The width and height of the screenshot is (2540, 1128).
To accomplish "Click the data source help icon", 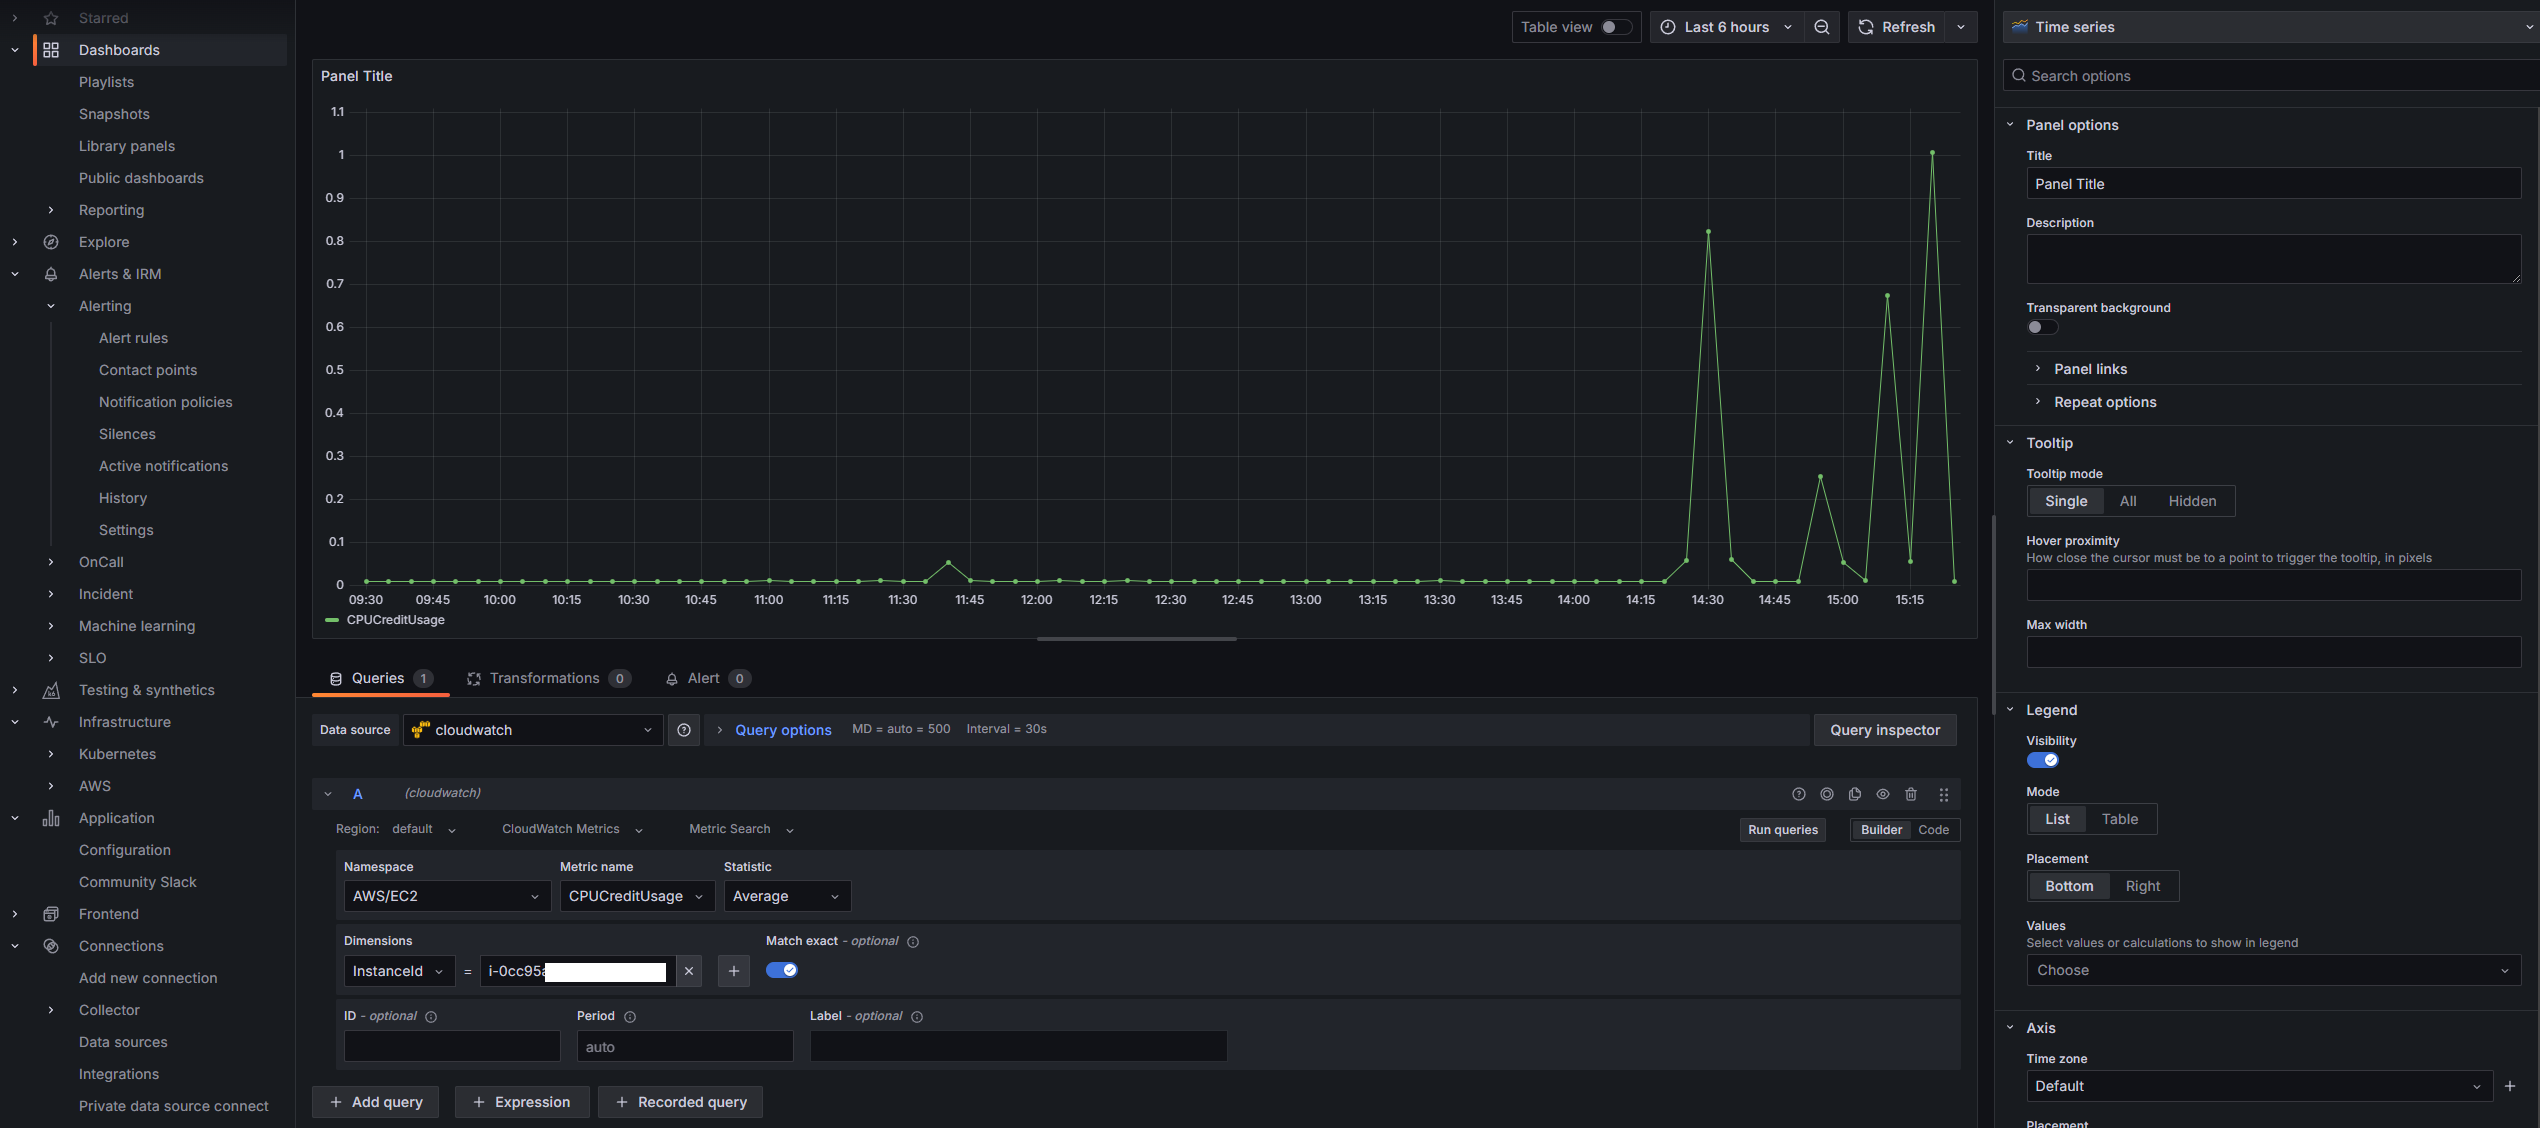I will [684, 730].
